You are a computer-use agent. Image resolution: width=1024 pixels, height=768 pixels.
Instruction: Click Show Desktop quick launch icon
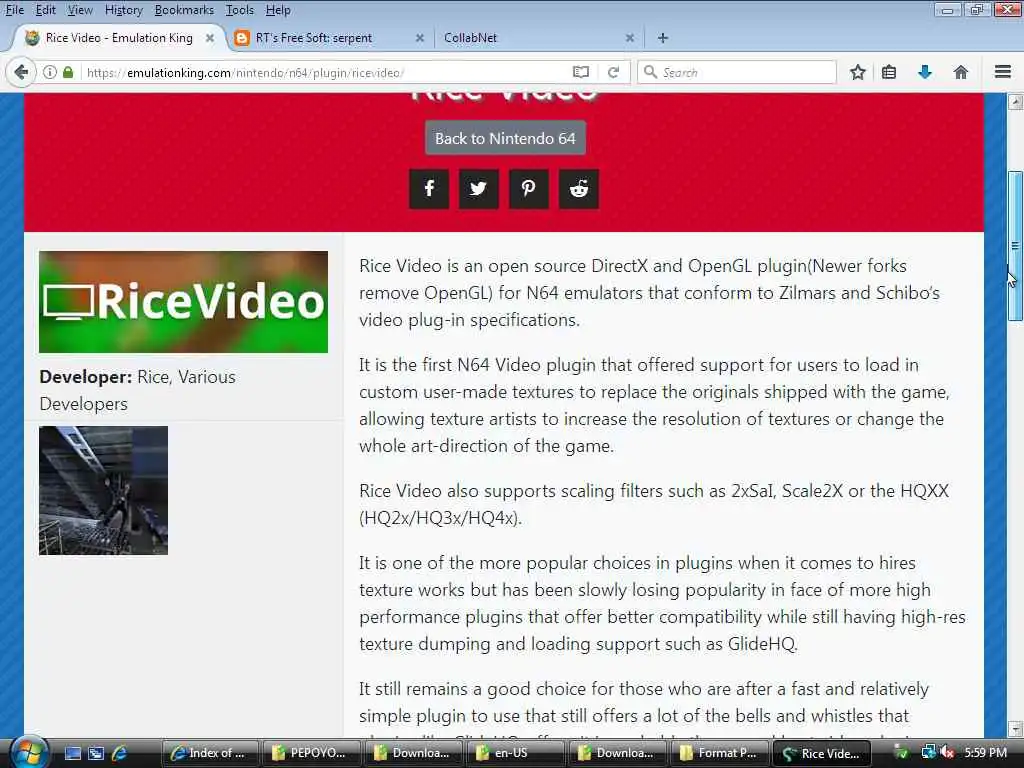click(x=72, y=754)
